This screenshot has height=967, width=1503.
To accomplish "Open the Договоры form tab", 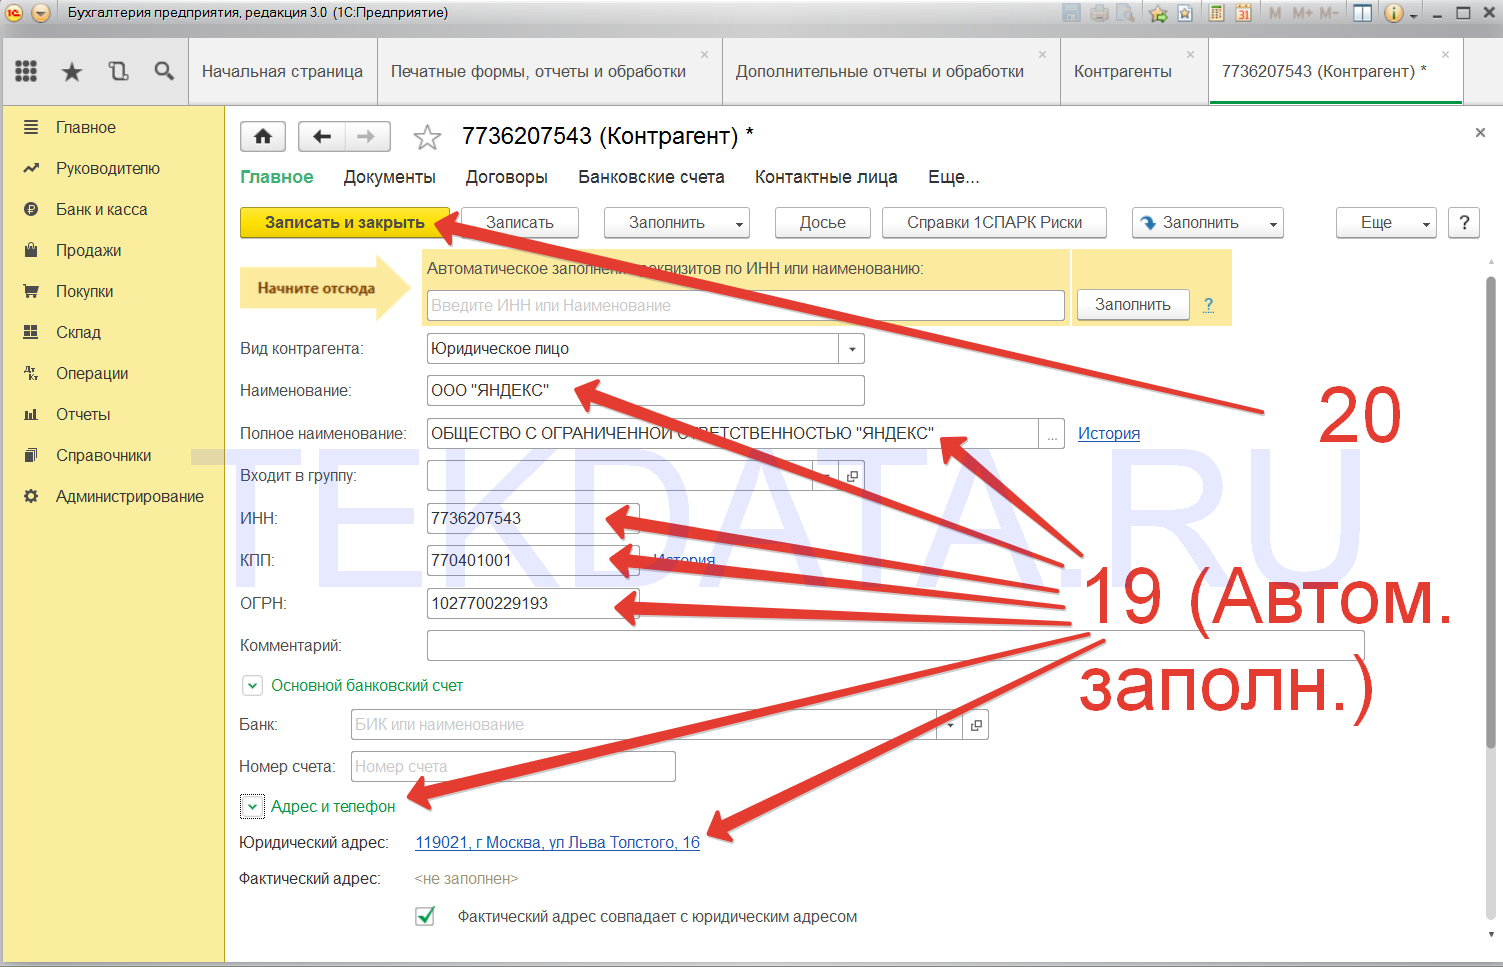I will point(507,177).
